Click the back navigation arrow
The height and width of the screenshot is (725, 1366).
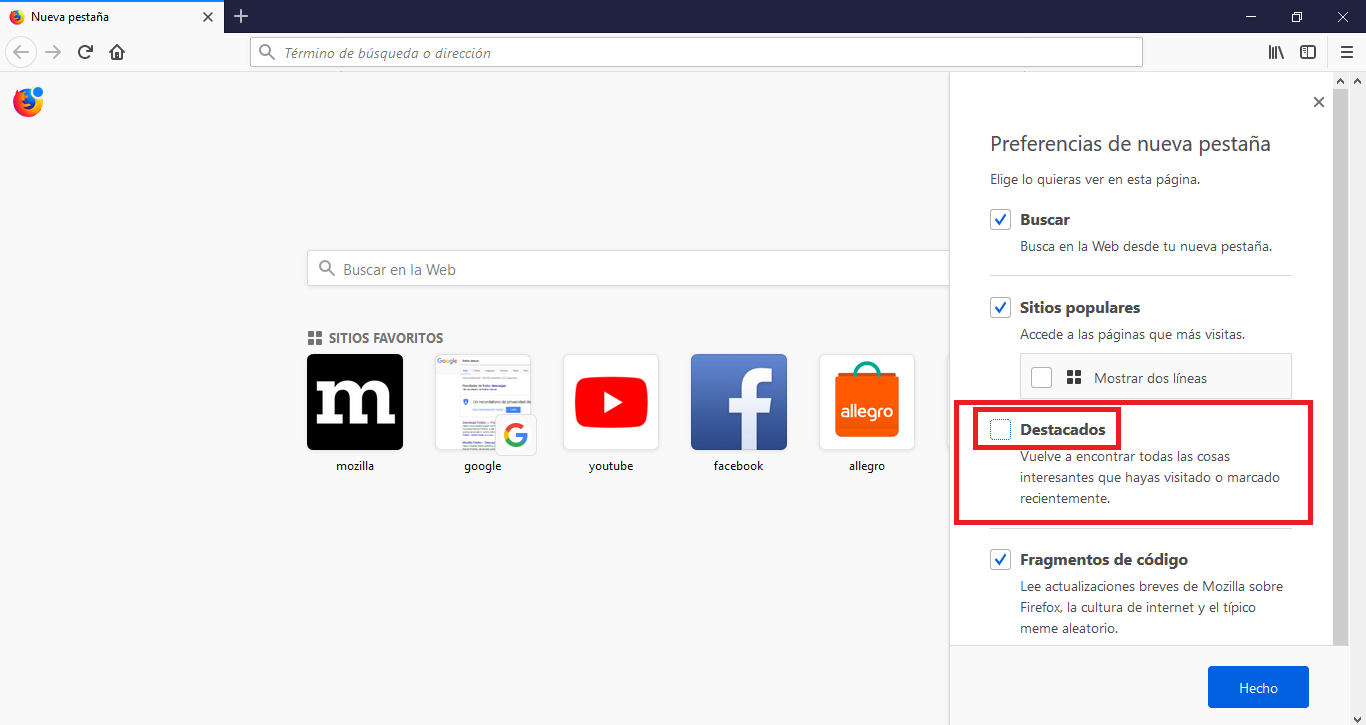point(22,52)
